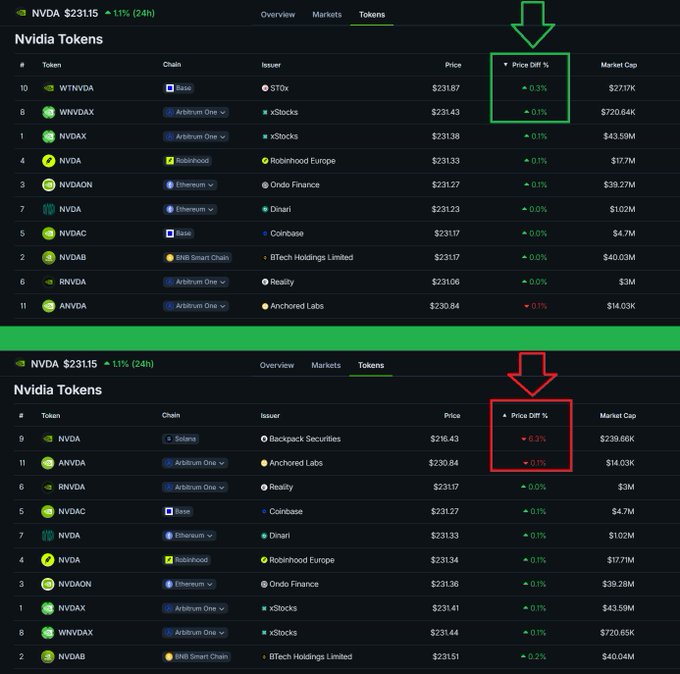Click NVDAX token icon in $231.41 row
680x674 pixels.
(48, 608)
